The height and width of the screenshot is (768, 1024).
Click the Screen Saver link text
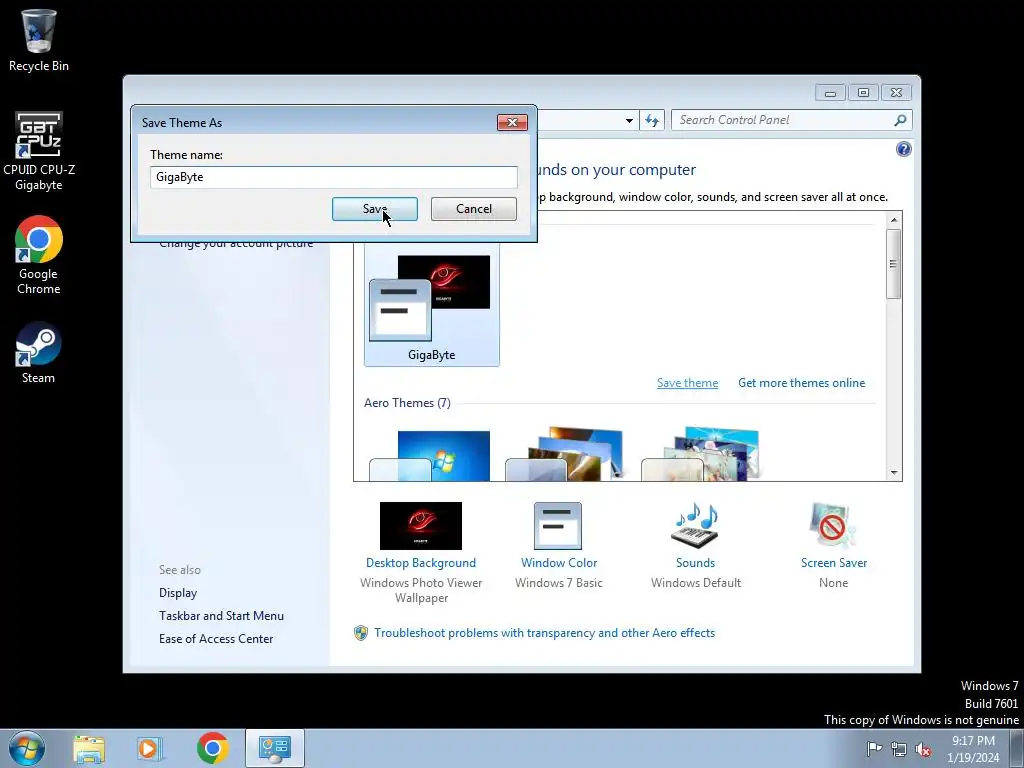point(834,563)
